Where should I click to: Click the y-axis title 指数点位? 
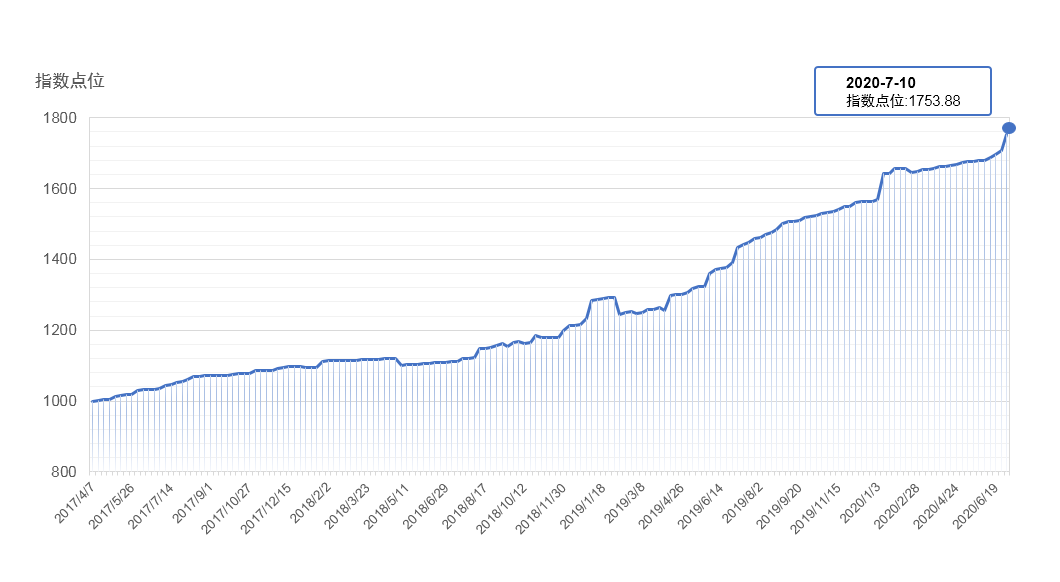tap(70, 81)
